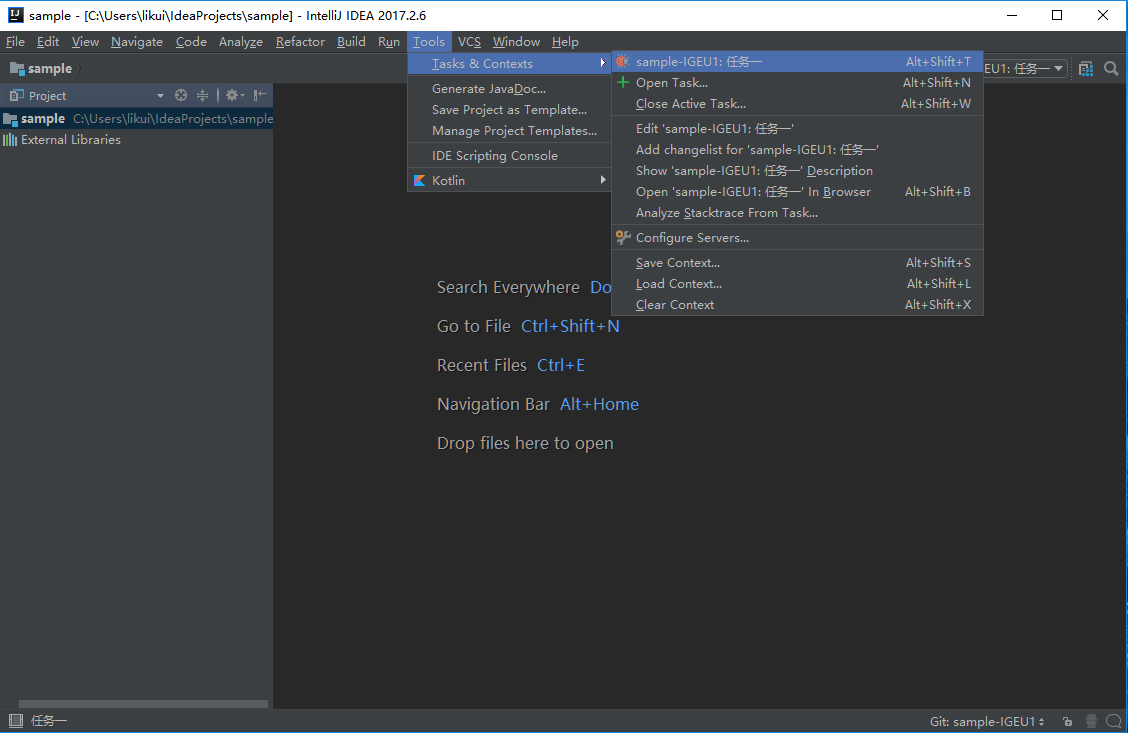Open the Code menu
This screenshot has width=1128, height=733.
(191, 42)
